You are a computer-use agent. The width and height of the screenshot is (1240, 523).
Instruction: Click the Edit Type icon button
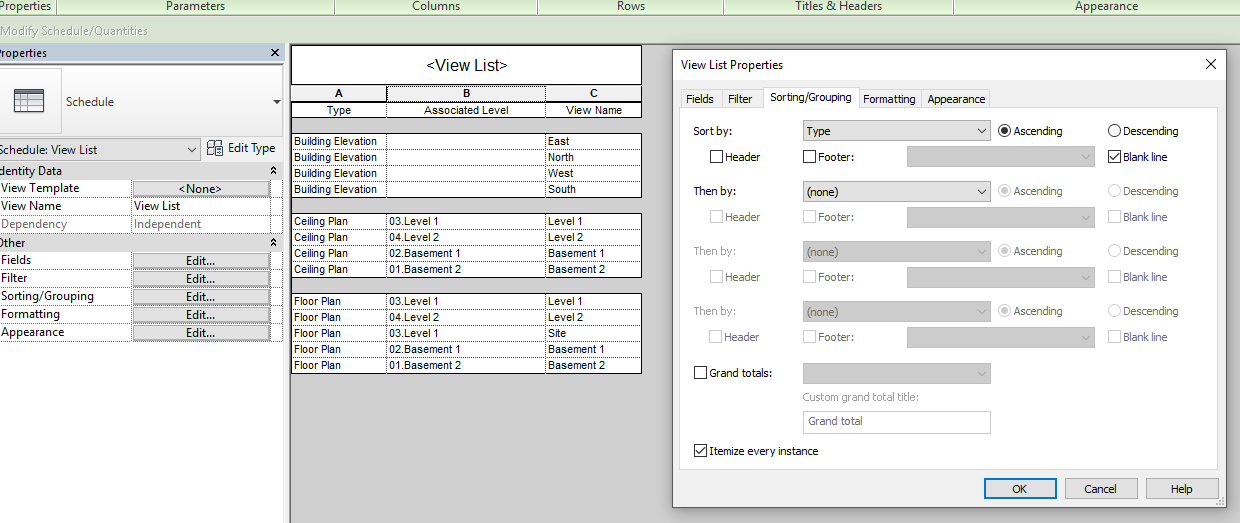(240, 149)
